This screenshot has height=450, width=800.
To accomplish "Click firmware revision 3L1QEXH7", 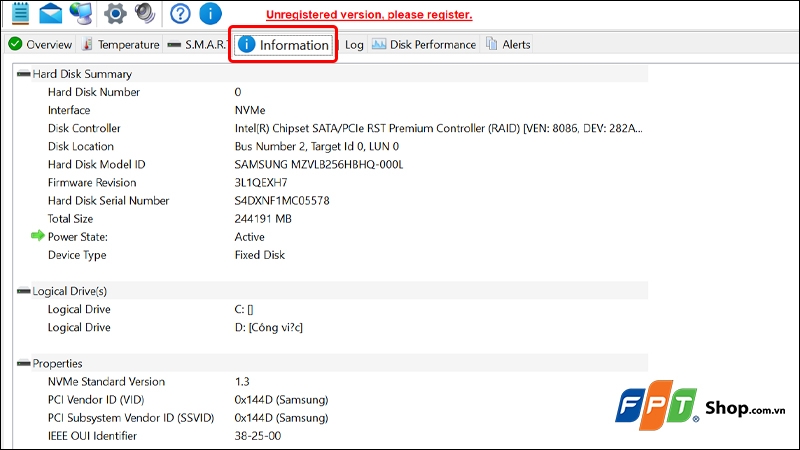I will point(261,183).
